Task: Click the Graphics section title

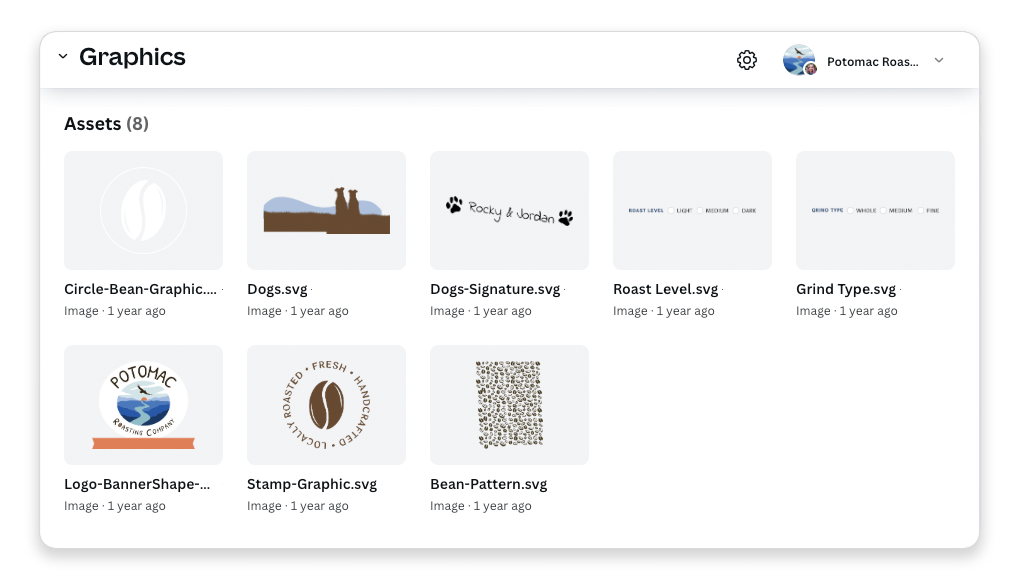Action: tap(132, 57)
